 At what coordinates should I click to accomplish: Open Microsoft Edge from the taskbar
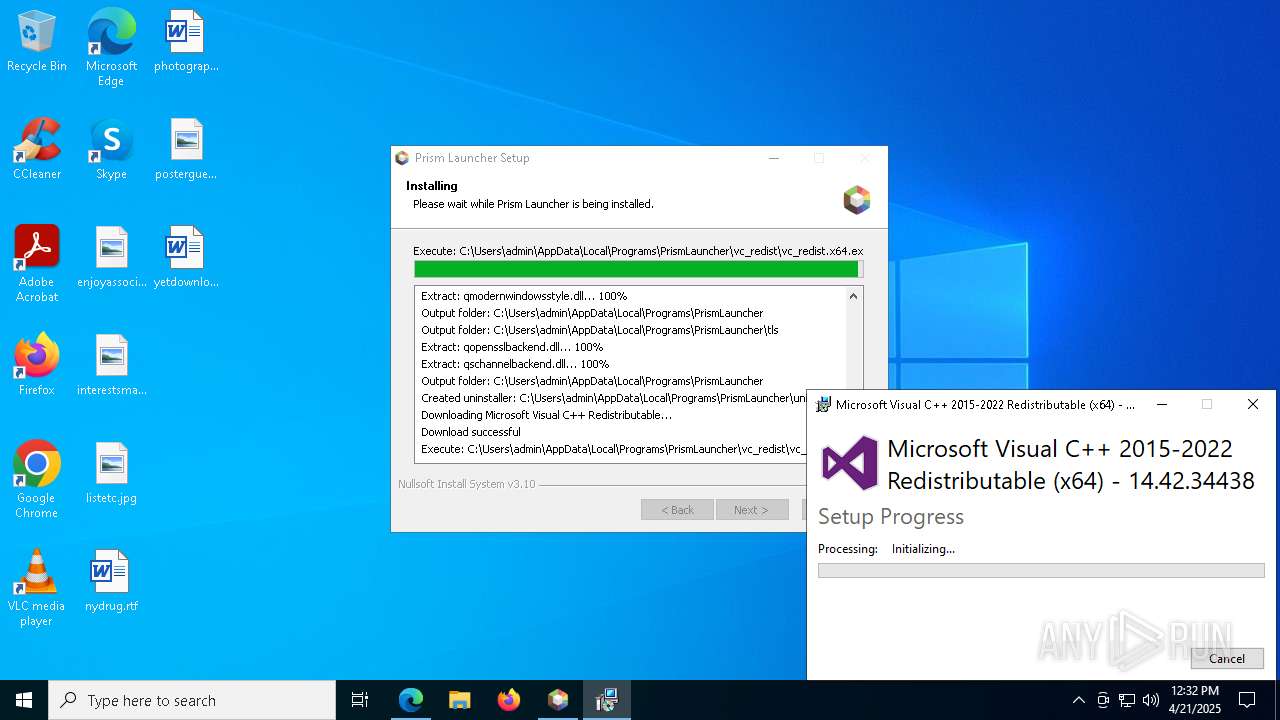[x=411, y=700]
